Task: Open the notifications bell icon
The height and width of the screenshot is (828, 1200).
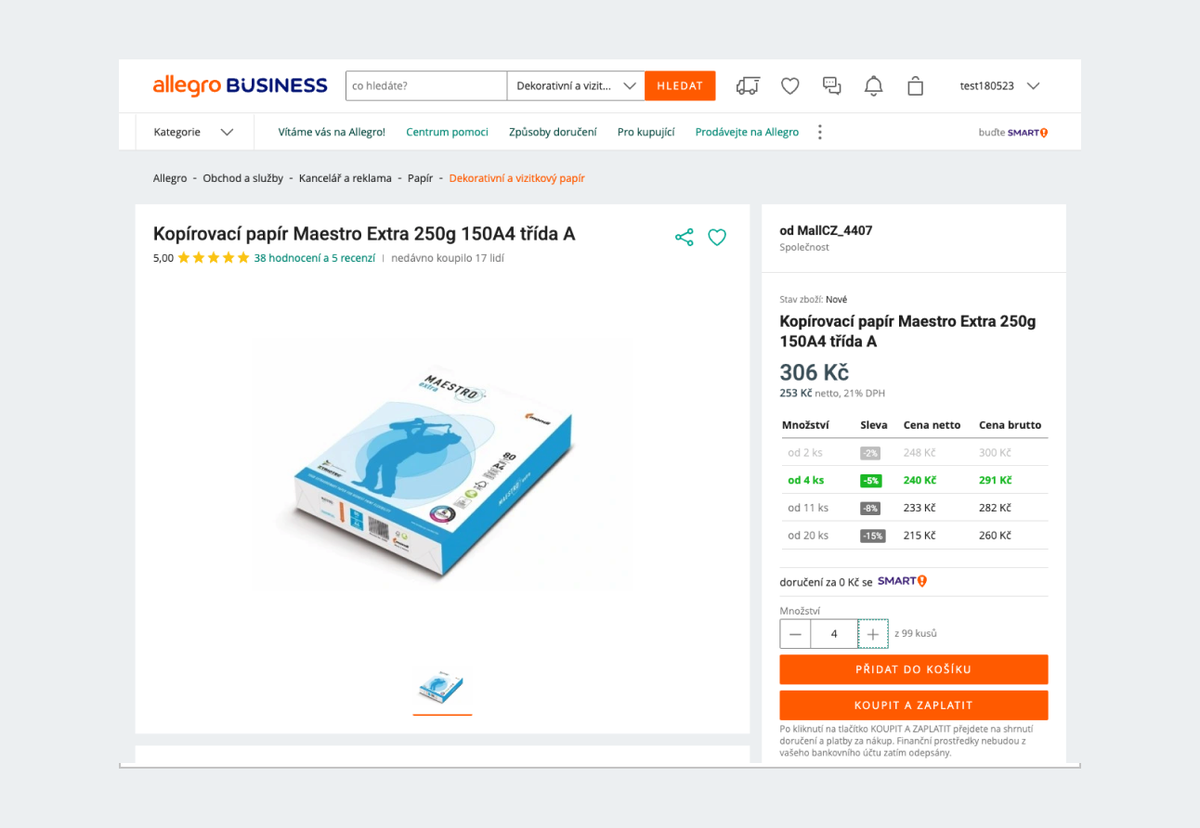Action: point(873,86)
